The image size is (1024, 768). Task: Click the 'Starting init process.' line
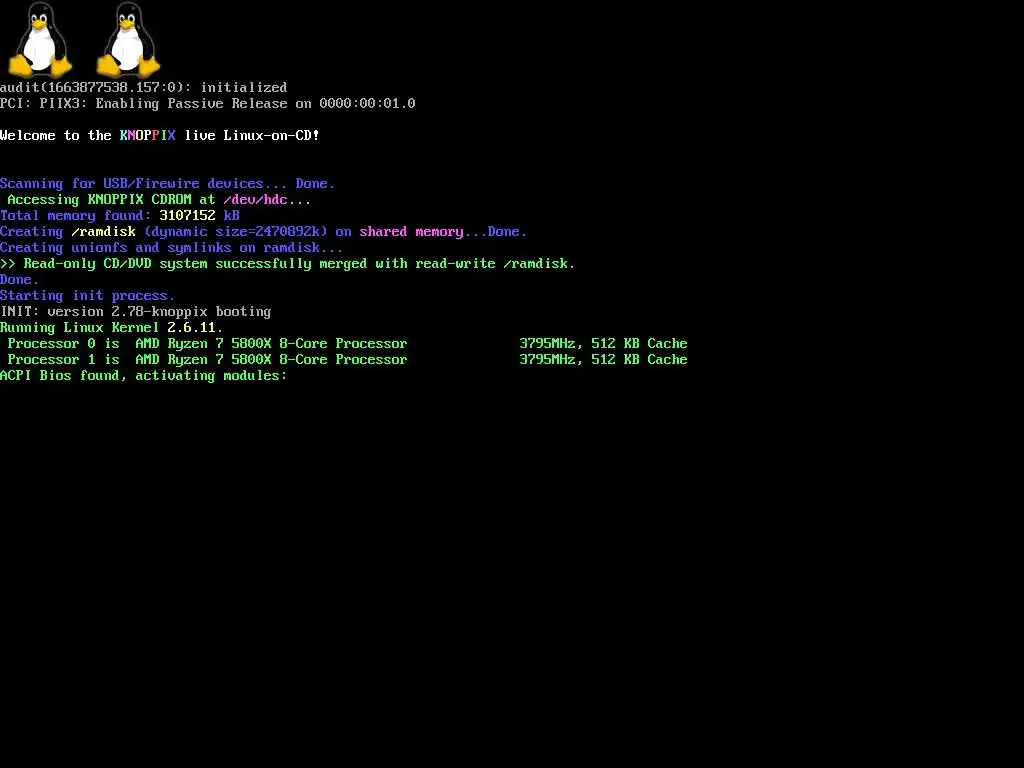(x=88, y=296)
